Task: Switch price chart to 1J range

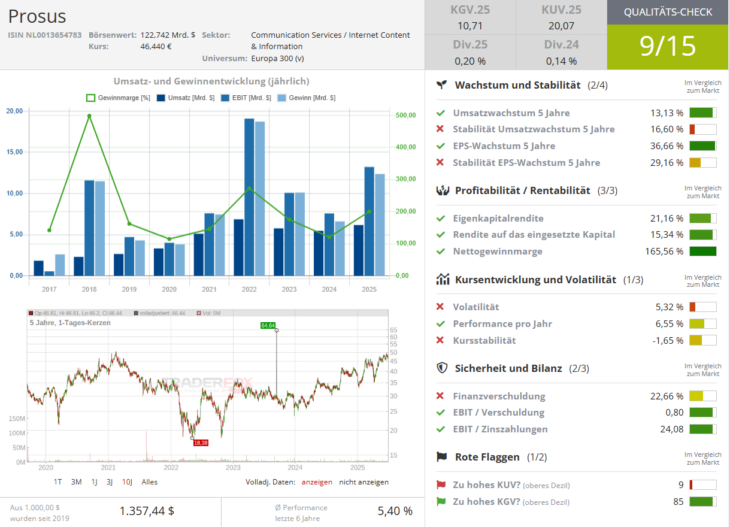Action: click(94, 482)
